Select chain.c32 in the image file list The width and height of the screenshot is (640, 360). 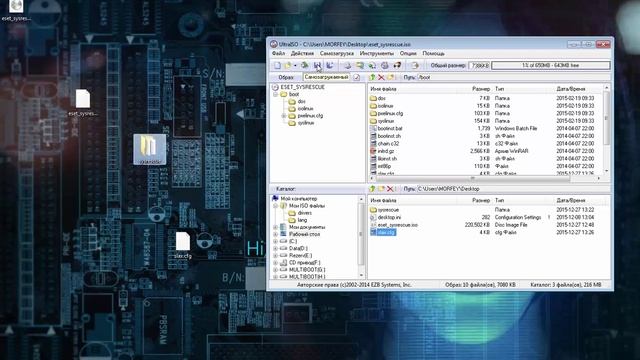(x=388, y=144)
